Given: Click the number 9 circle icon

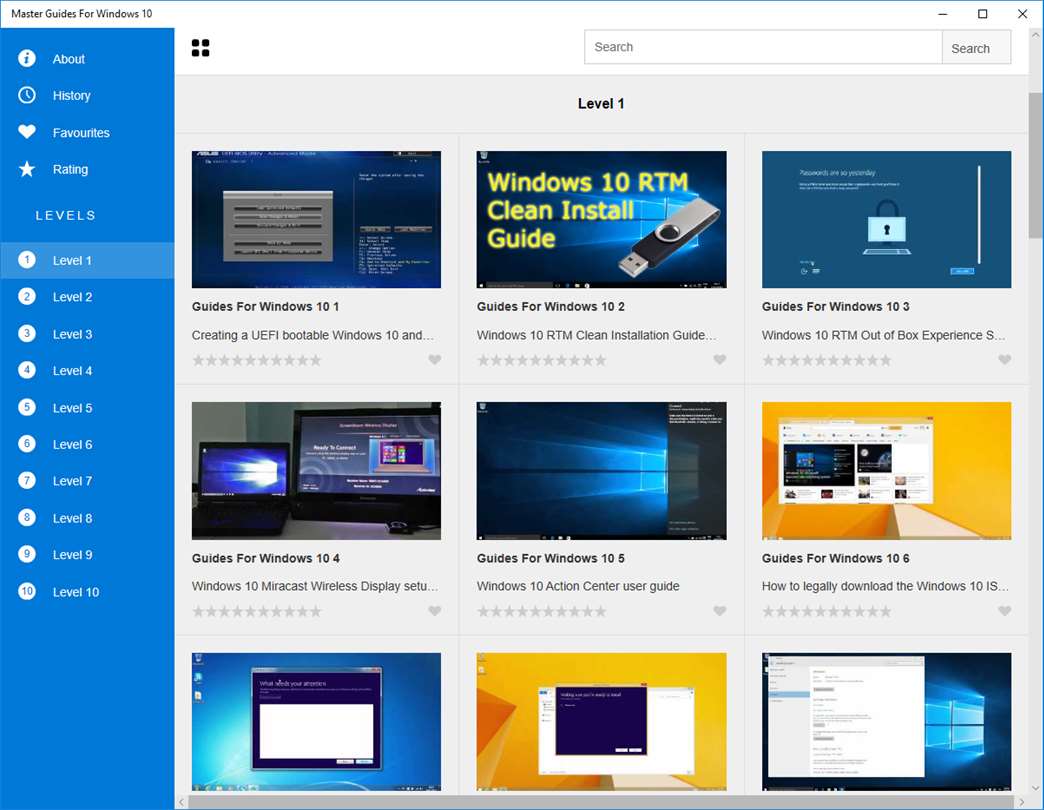Looking at the screenshot, I should [x=27, y=554].
